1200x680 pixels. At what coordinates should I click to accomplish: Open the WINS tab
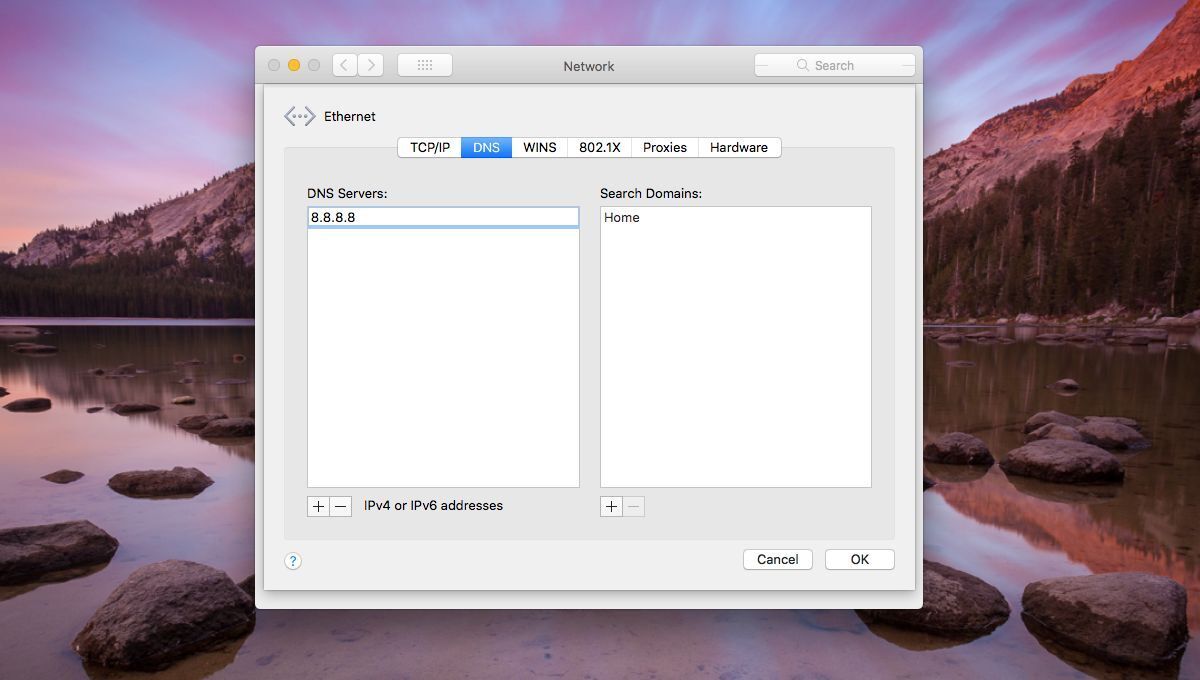540,147
